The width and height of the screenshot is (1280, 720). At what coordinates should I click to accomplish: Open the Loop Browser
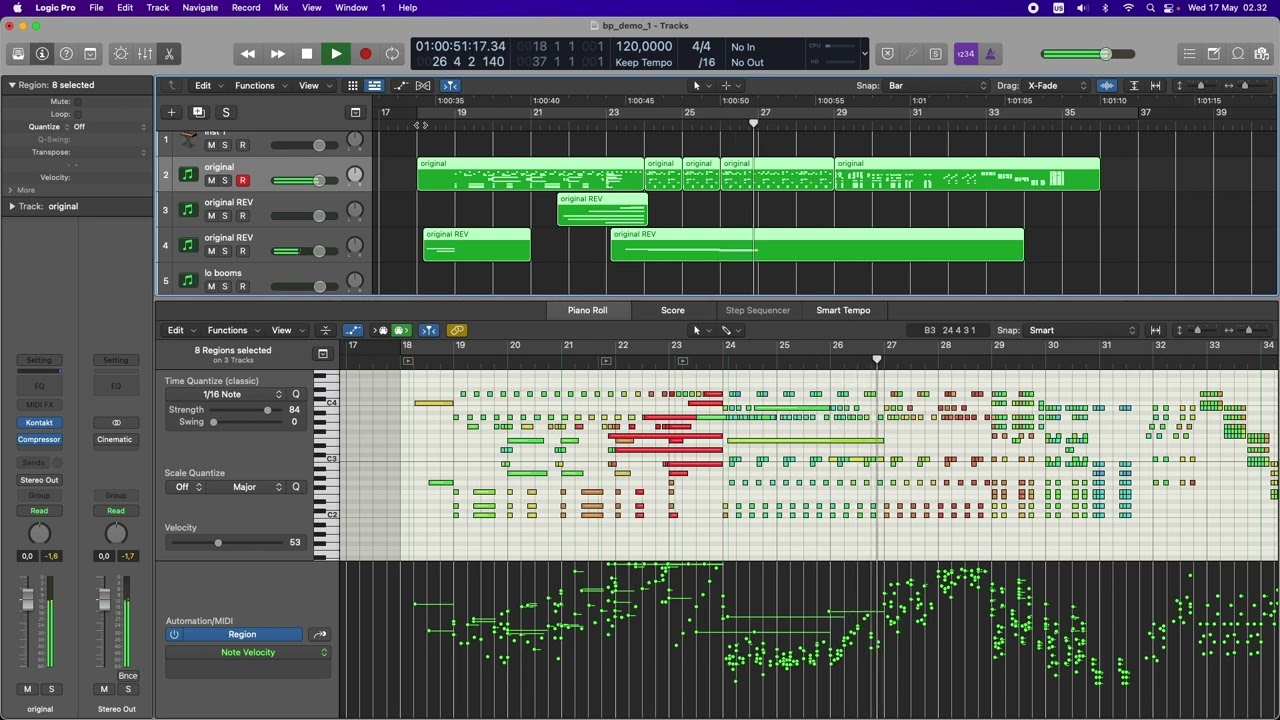[x=1238, y=54]
